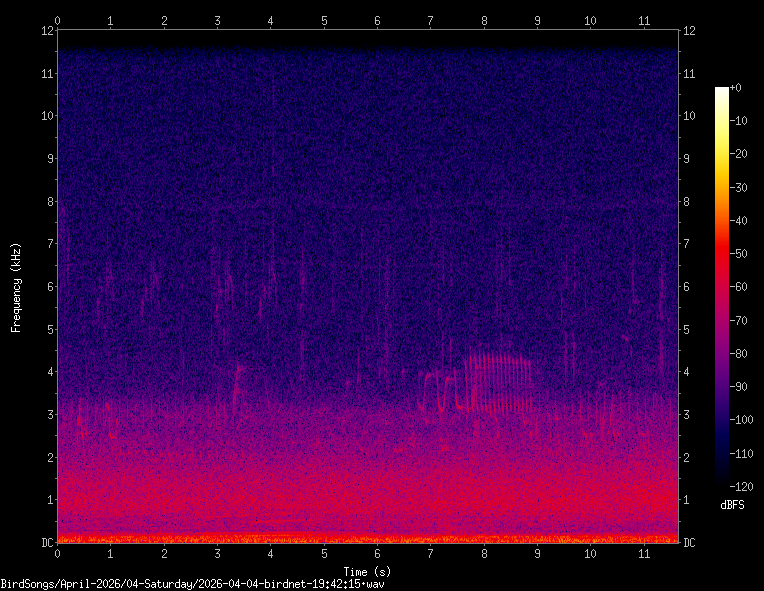Click the 3 kHz label on the right frequency axis
This screenshot has height=591, width=764.
(x=686, y=414)
